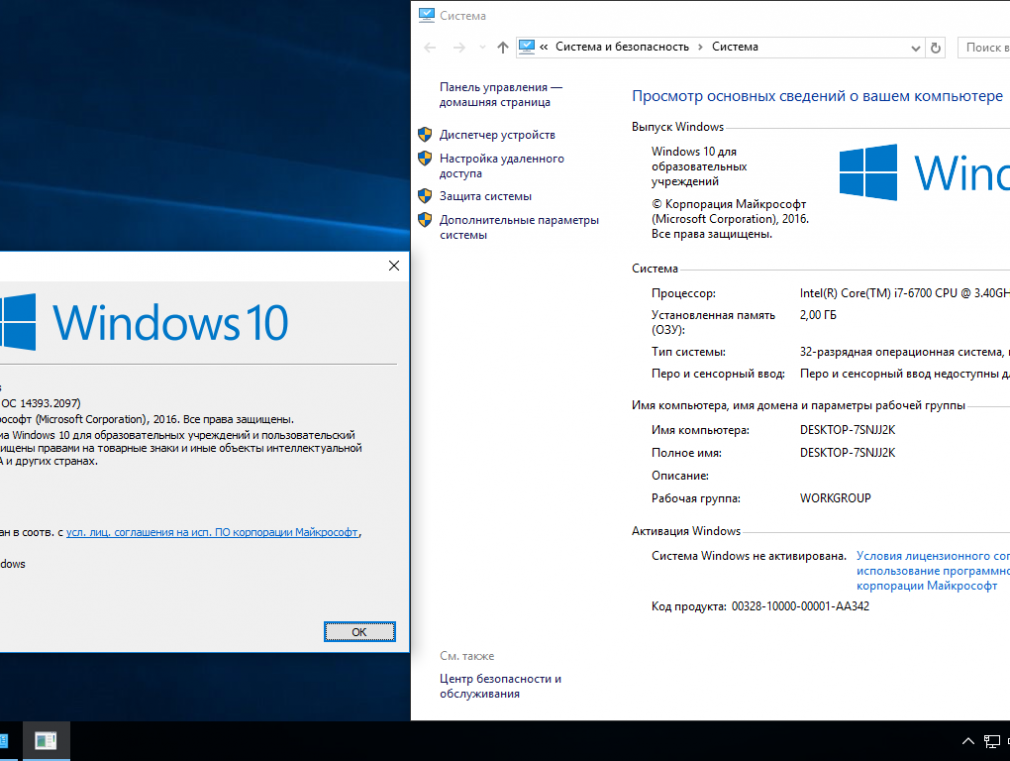The image size is (1010, 761).
Task: Click the Forward arrow in System window
Action: [459, 47]
